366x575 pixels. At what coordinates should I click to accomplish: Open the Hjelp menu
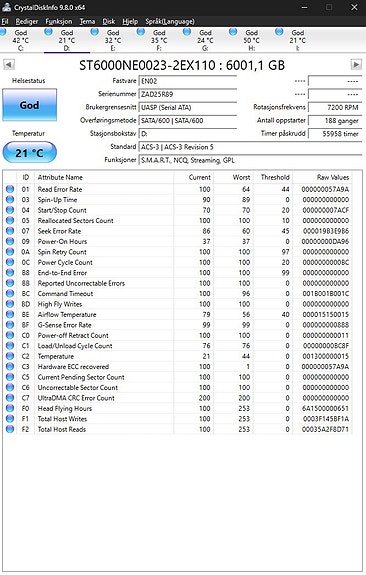[130, 22]
